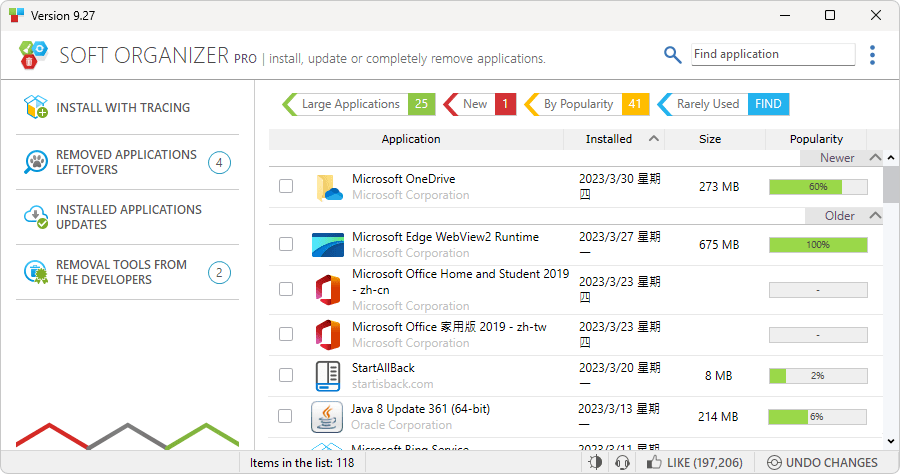Select the Microsoft OneDrive name text

pos(404,178)
